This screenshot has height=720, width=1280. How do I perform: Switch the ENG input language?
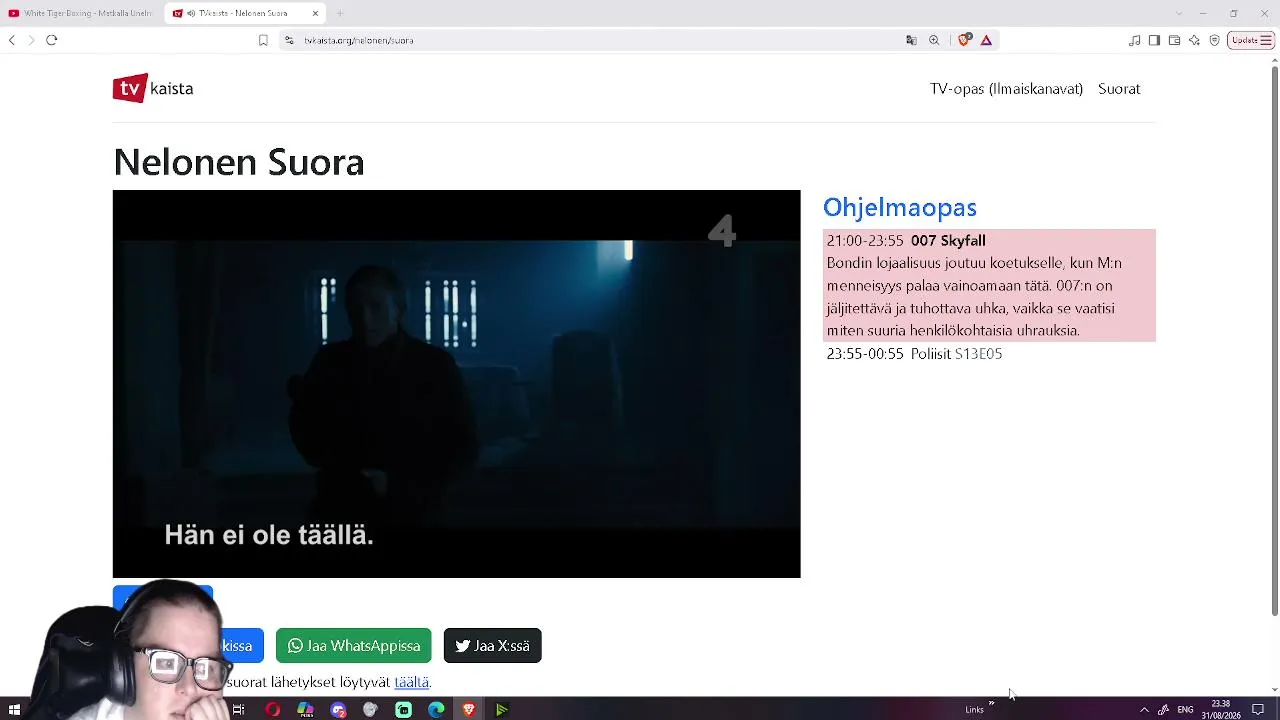(x=1185, y=710)
